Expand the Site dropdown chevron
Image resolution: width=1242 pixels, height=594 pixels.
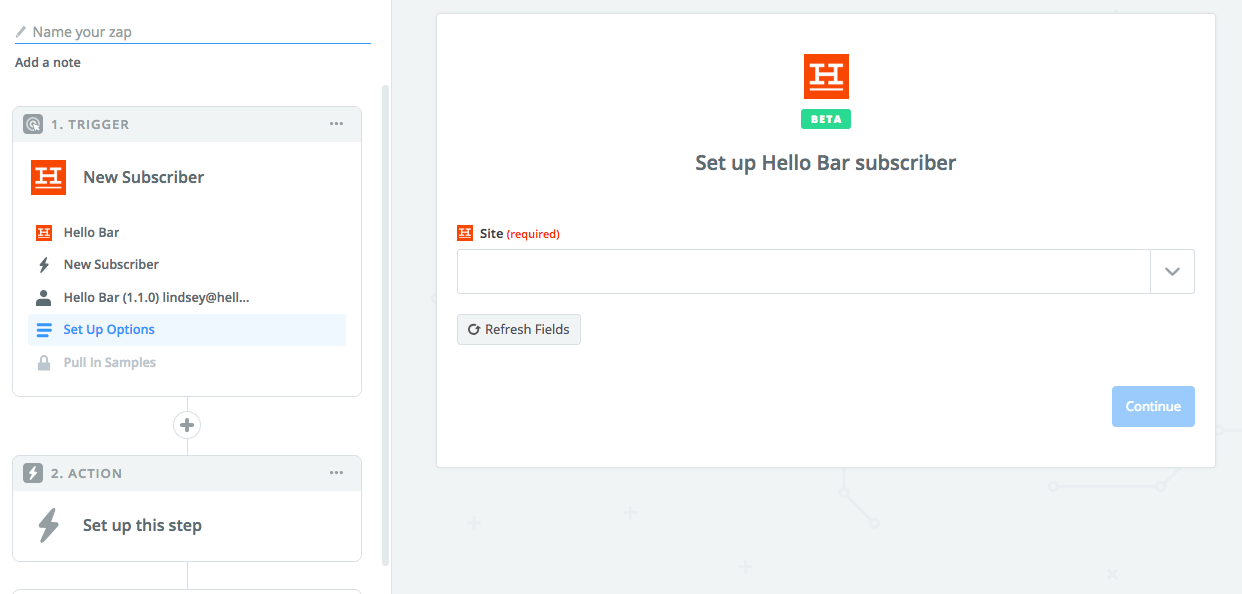[1172, 272]
